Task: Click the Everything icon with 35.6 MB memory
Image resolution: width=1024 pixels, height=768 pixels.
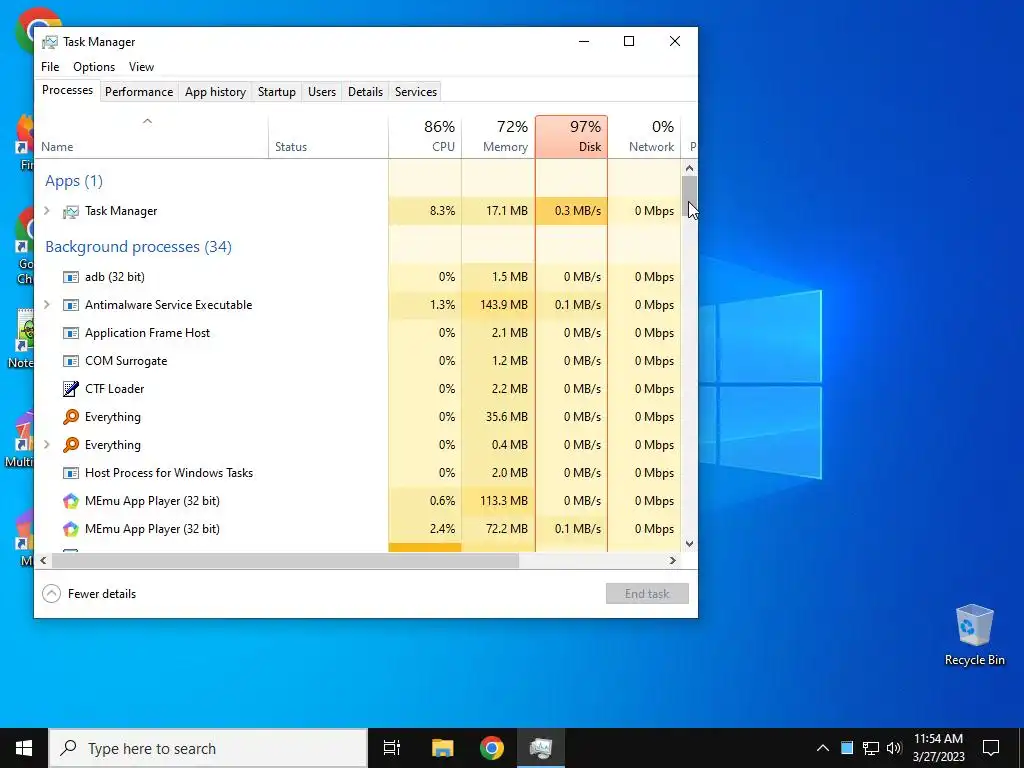Action: coord(71,417)
